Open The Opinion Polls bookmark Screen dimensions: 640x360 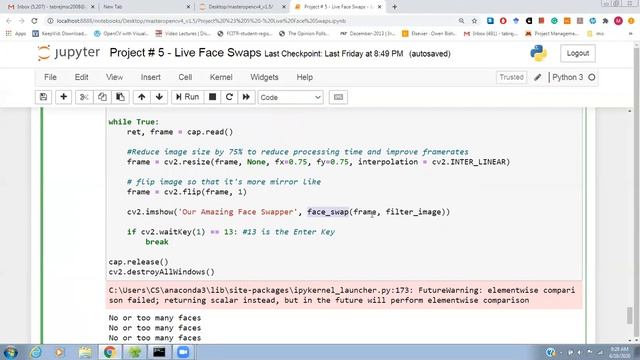pyautogui.click(x=304, y=34)
